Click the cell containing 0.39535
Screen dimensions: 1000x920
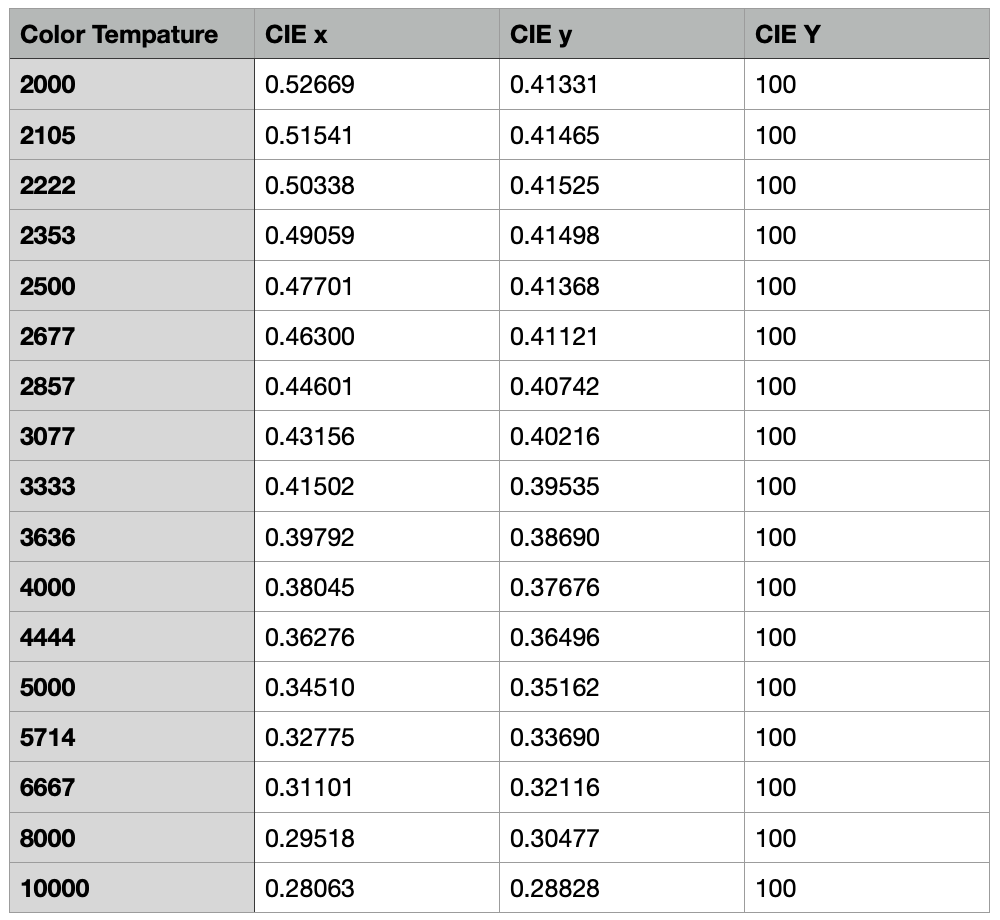554,487
